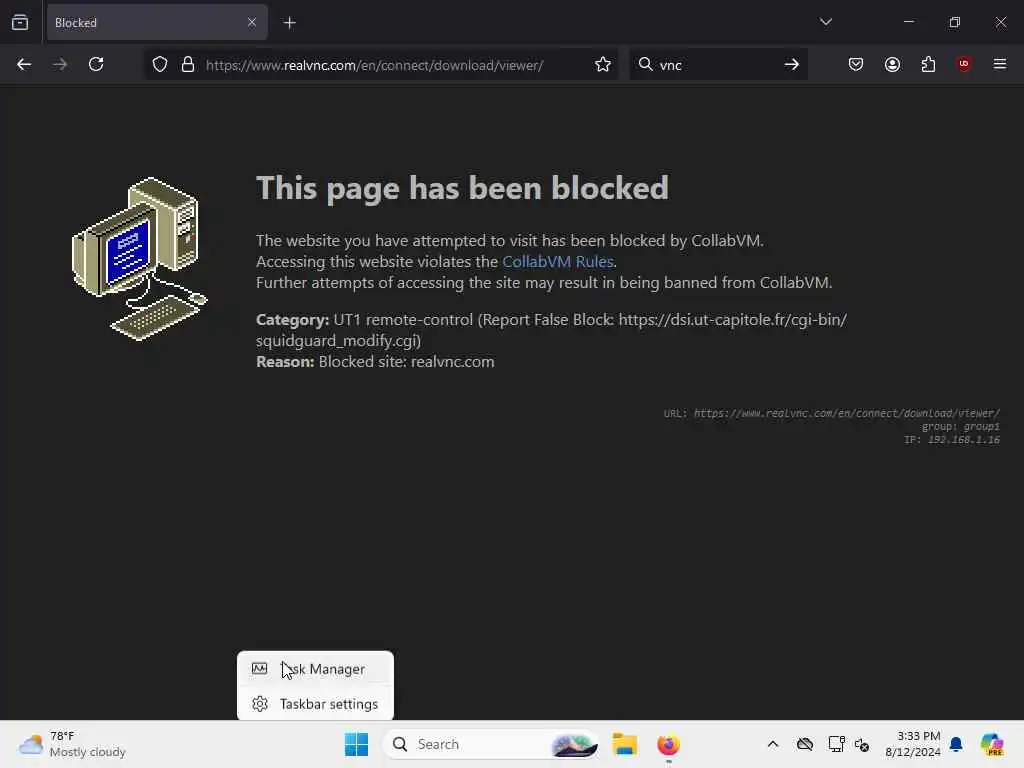Open tracking protection shield icon
1024x768 pixels.
coord(160,64)
